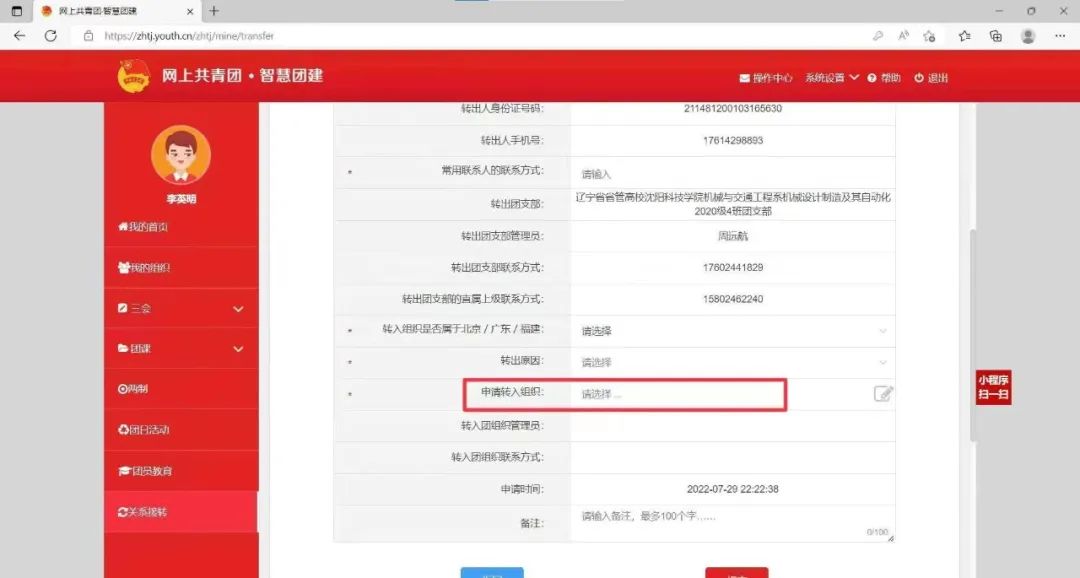Open 转入组织是否属于北京/广东/福建 dropdown
Screen dimensions: 1080x578
point(732,331)
